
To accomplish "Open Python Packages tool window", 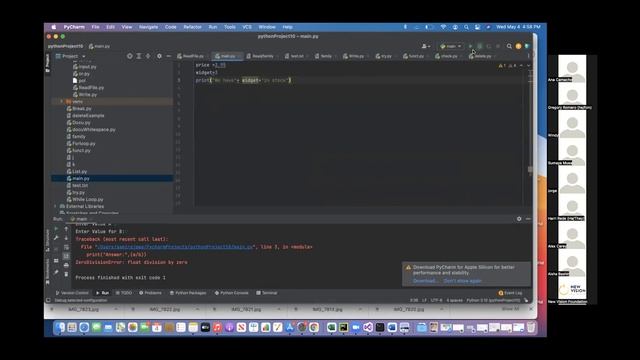I will click(188, 293).
